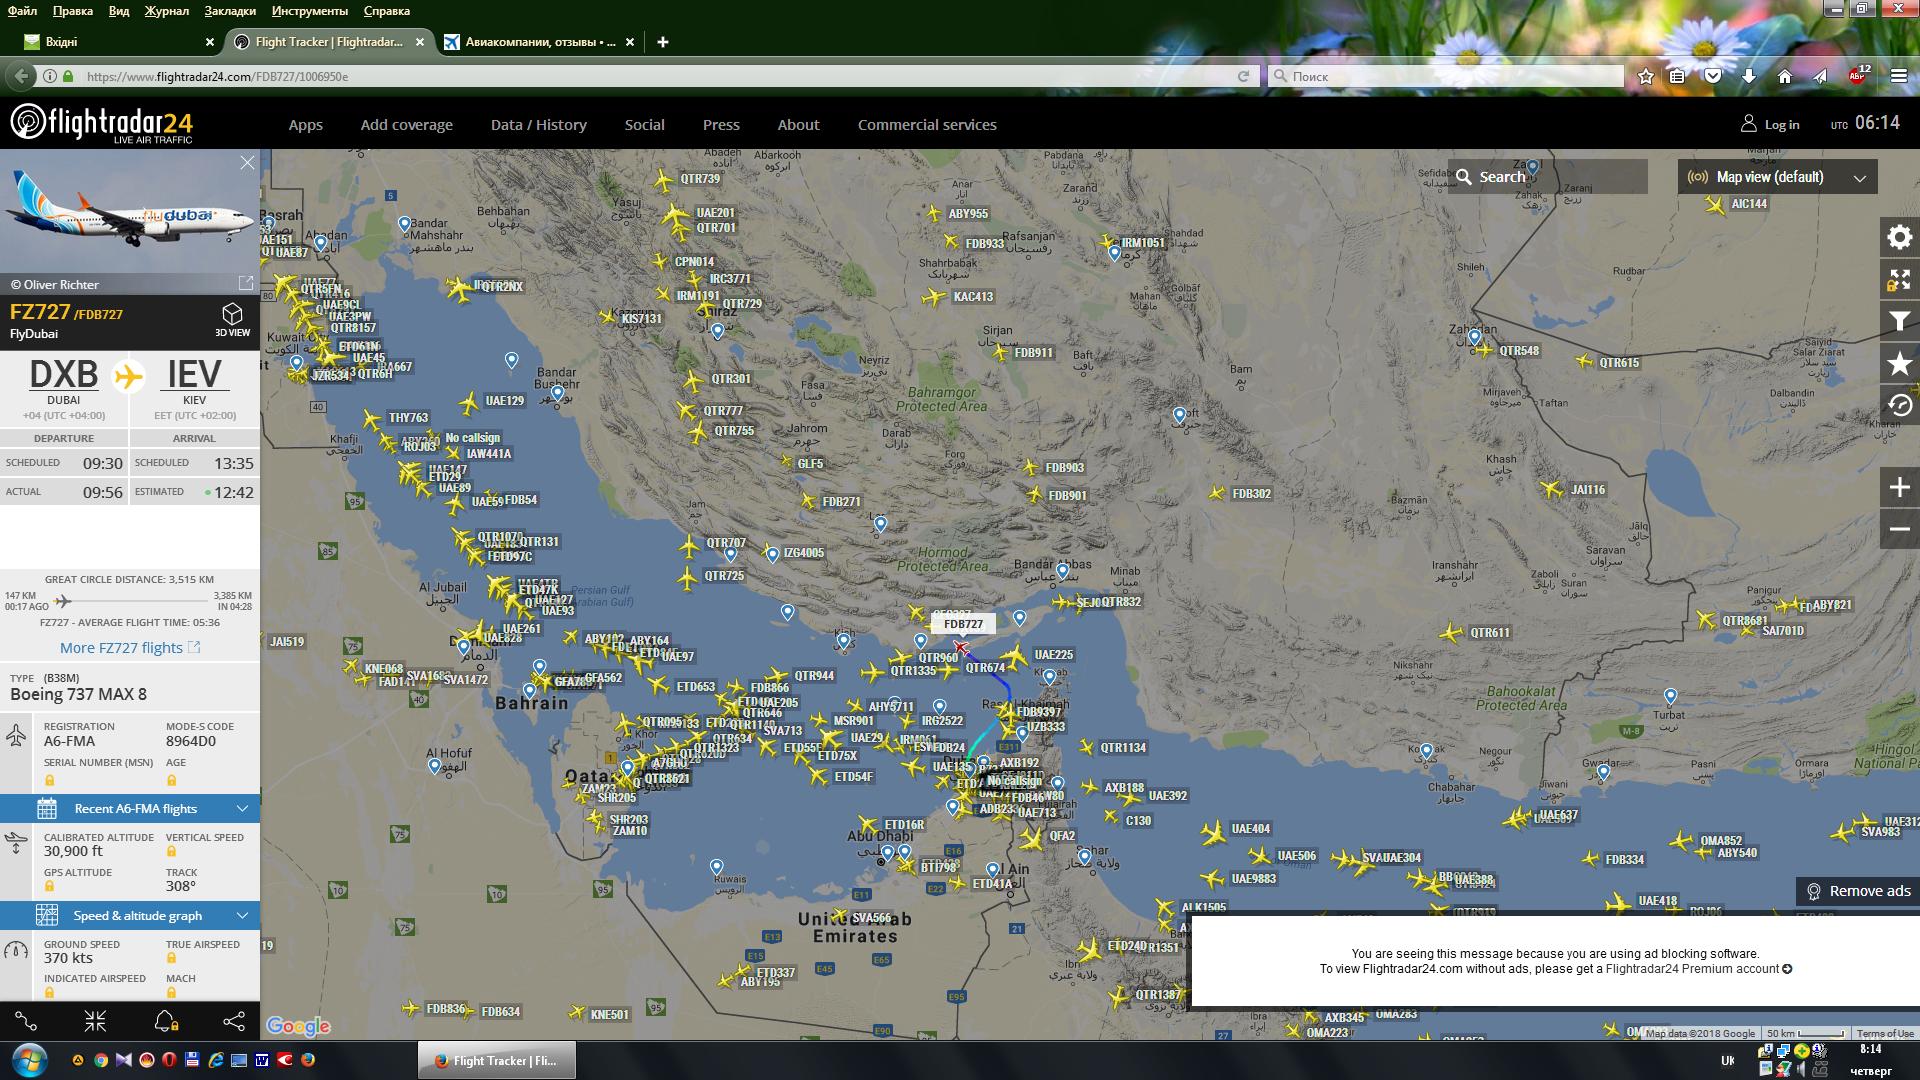1920x1080 pixels.
Task: Click the locked alert bell icon
Action: click(165, 1021)
